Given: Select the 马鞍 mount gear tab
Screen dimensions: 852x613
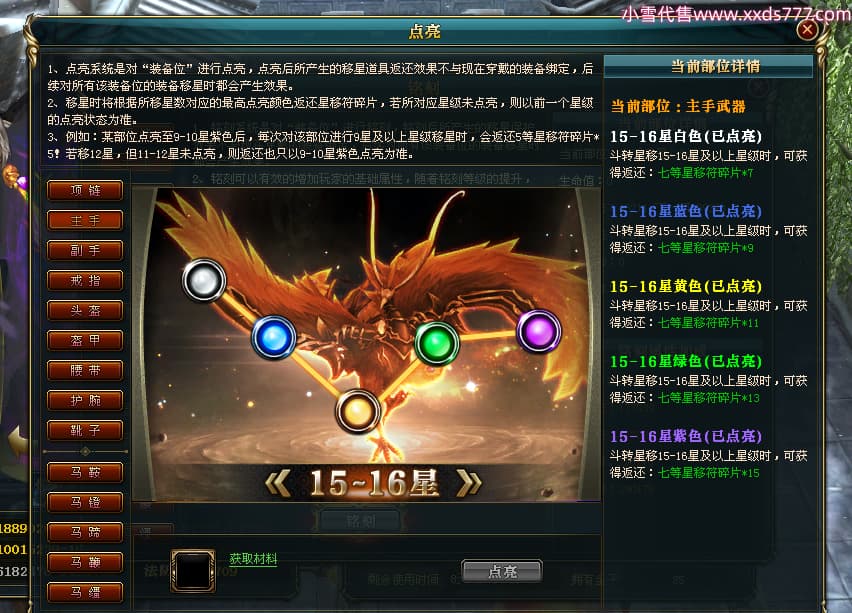Looking at the screenshot, I should [85, 472].
